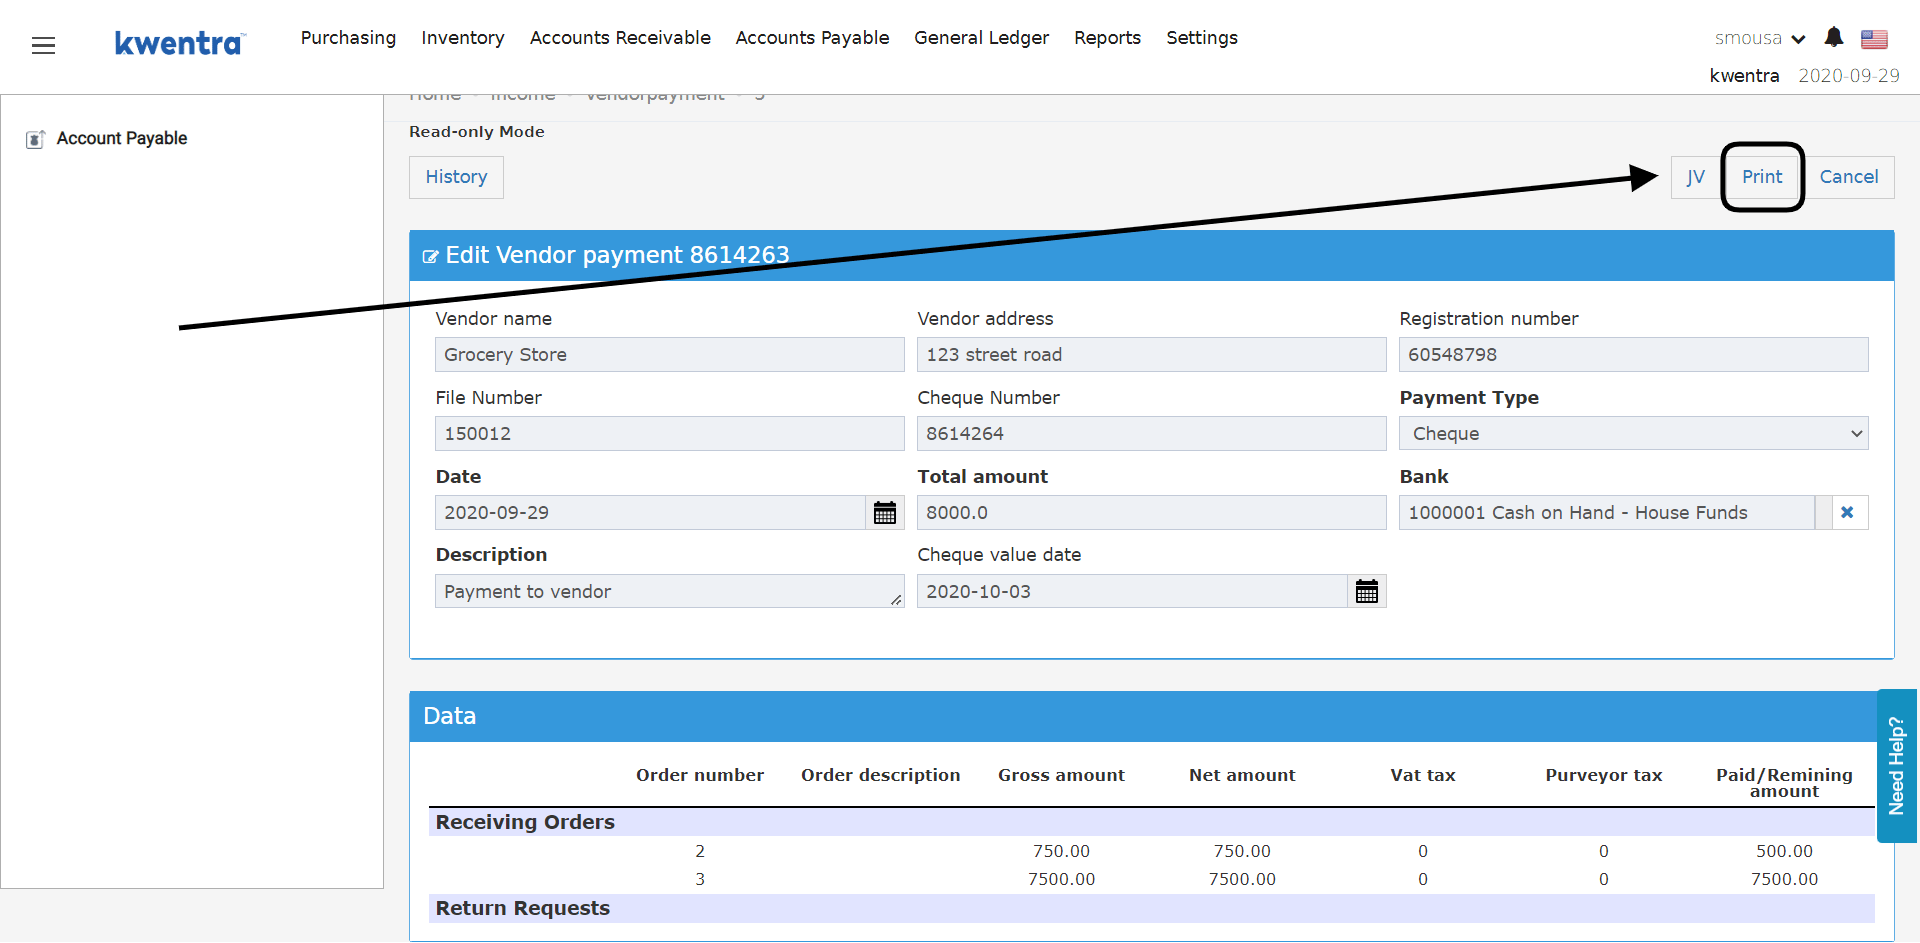Viewport: 1920px width, 943px height.
Task: Click the History button
Action: [x=456, y=177]
